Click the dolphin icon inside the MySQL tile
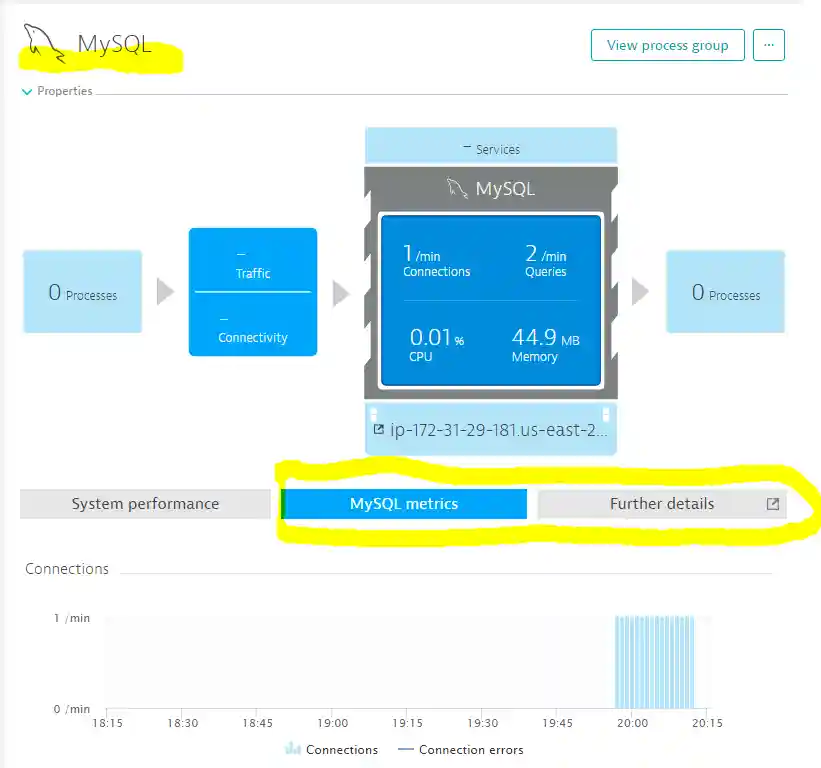This screenshot has width=821, height=768. pyautogui.click(x=457, y=188)
